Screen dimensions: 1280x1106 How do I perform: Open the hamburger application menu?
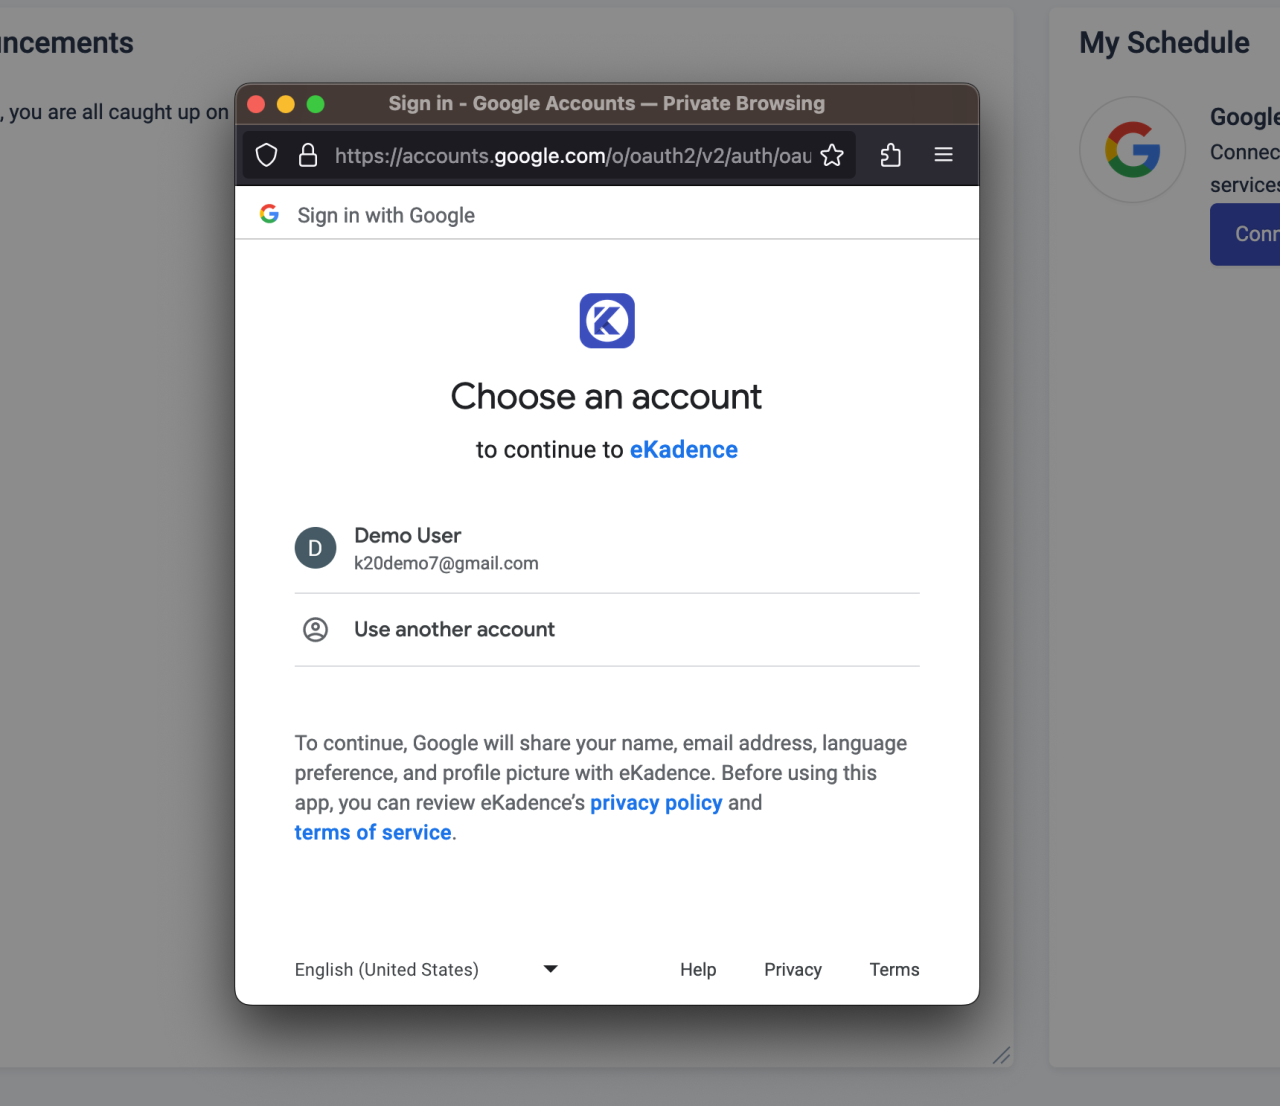point(943,155)
